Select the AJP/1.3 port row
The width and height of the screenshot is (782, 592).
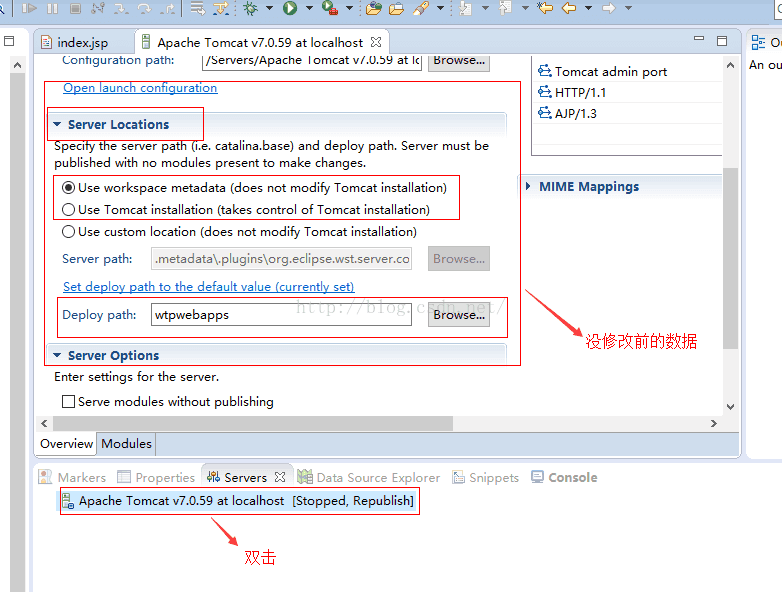(x=629, y=113)
